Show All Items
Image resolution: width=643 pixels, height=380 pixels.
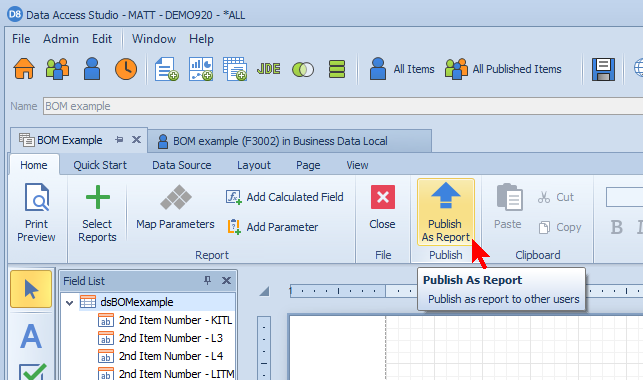click(402, 69)
